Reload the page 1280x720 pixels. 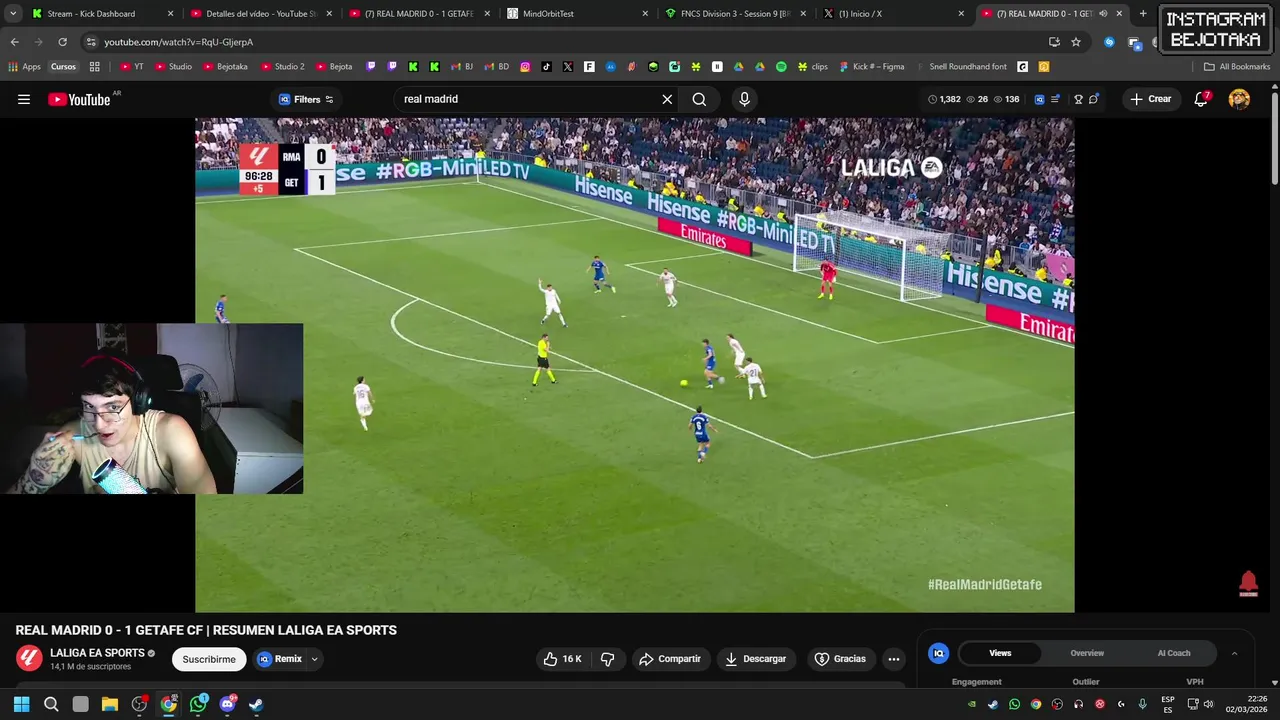(62, 42)
